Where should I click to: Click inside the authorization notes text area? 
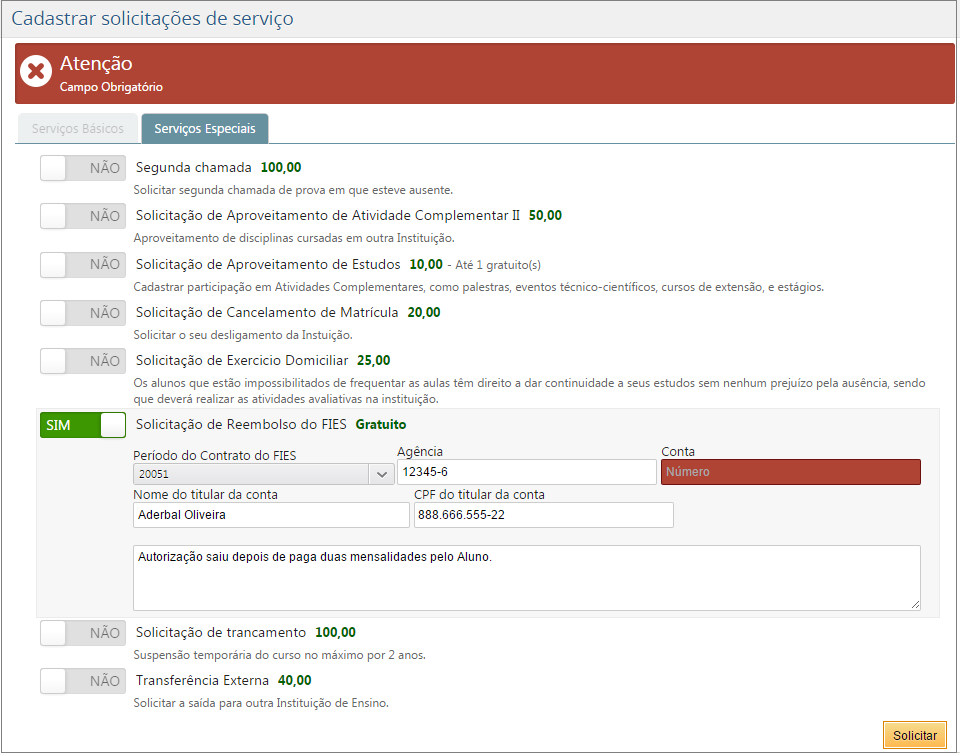coord(526,577)
